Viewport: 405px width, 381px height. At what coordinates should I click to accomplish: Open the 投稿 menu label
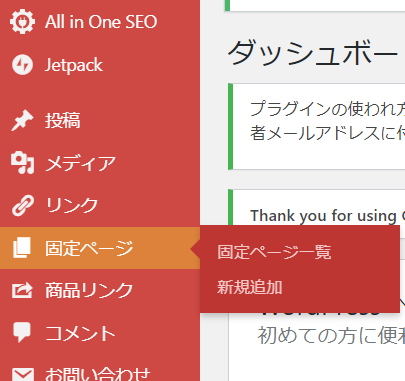click(x=63, y=121)
